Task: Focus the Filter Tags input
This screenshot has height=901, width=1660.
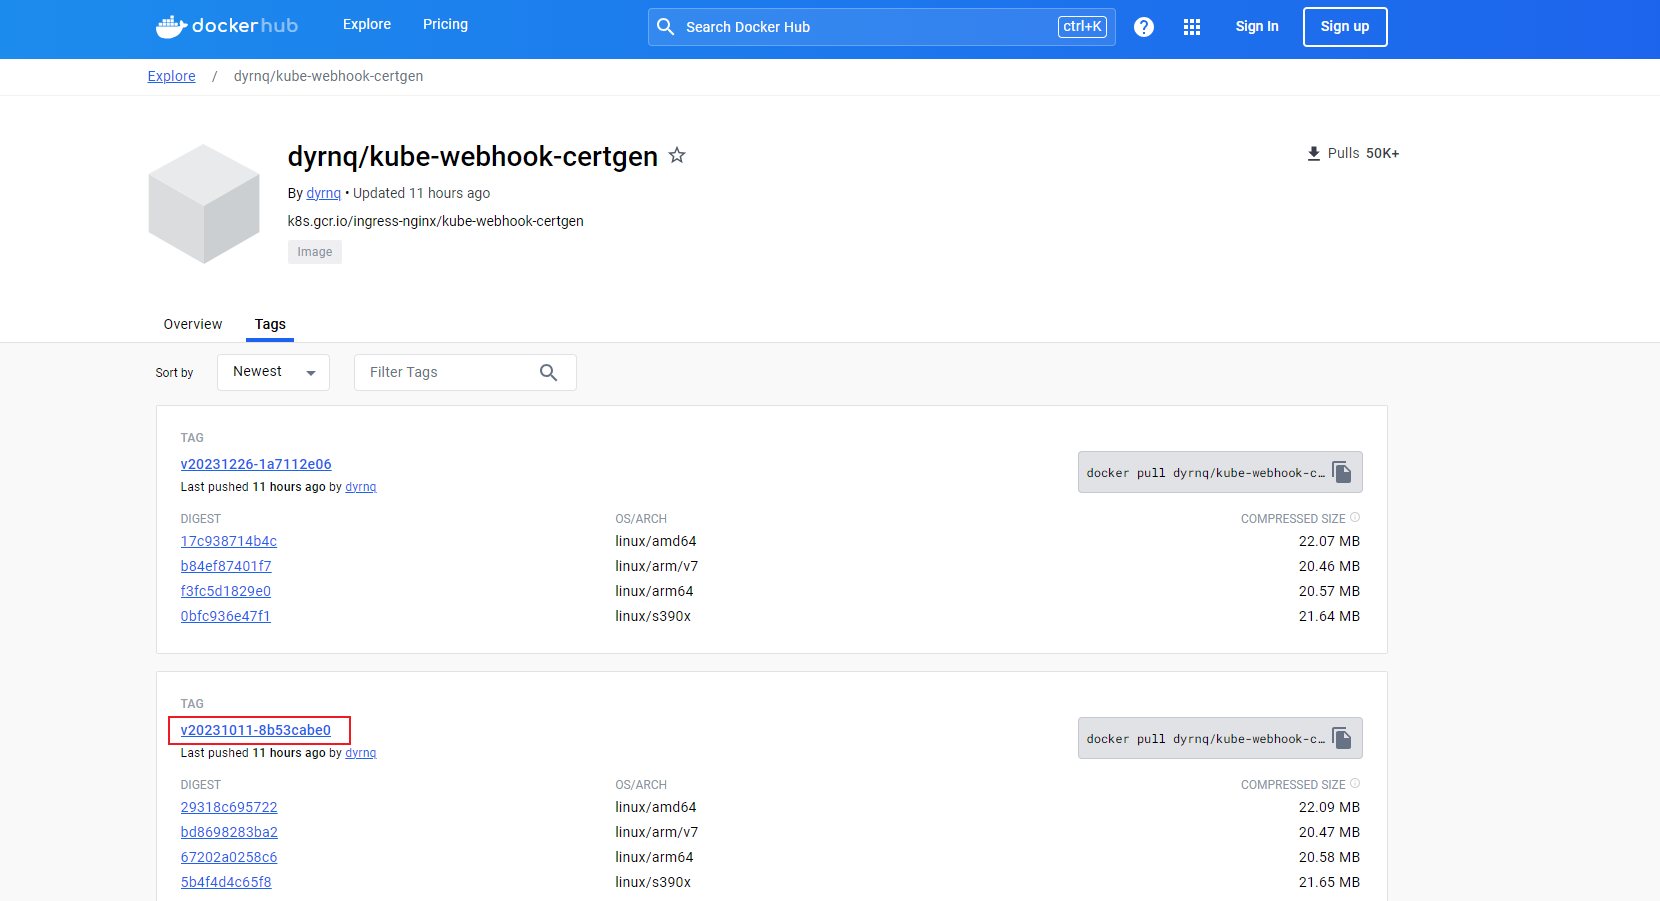Action: coord(465,372)
